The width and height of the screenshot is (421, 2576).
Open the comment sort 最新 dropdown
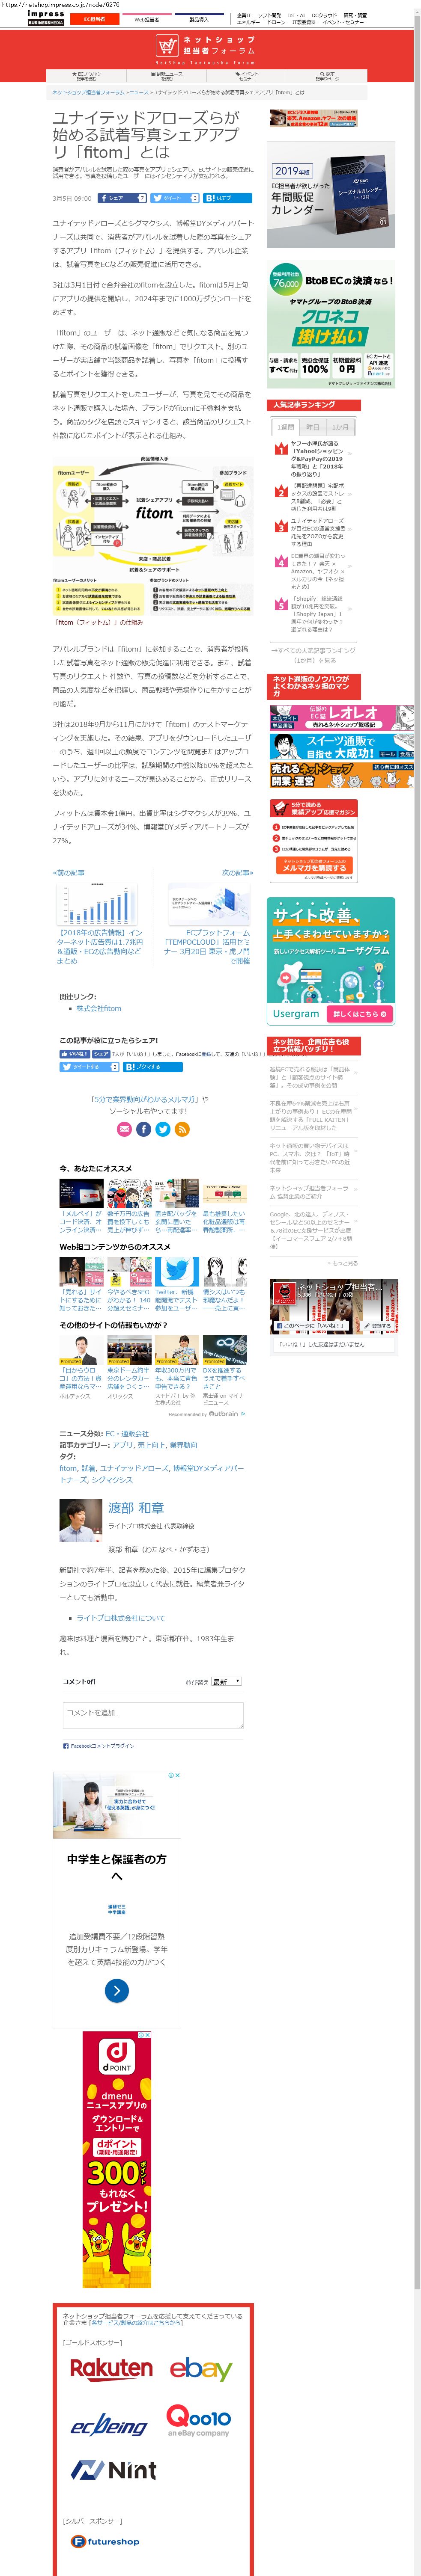click(x=226, y=1681)
